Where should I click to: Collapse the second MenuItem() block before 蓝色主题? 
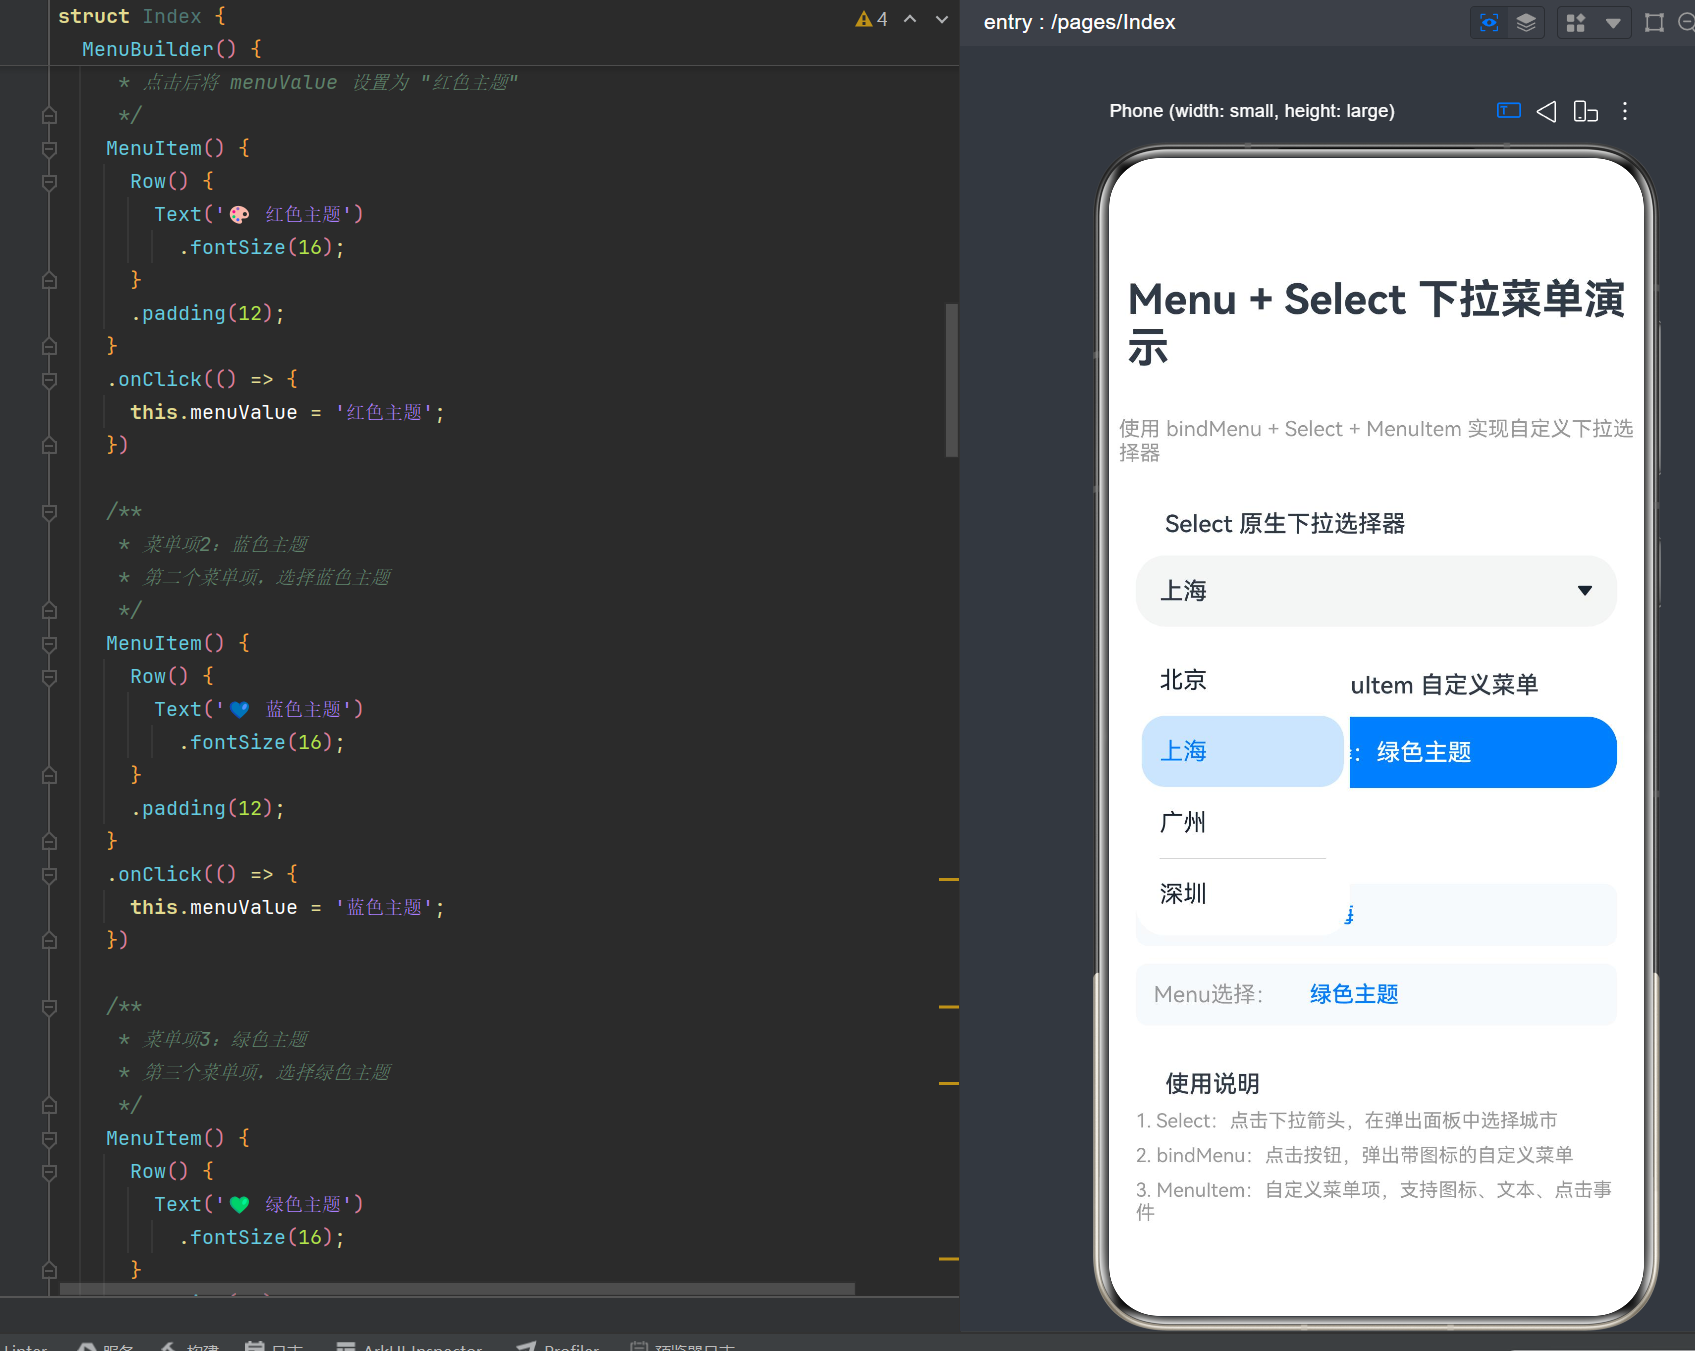click(49, 644)
